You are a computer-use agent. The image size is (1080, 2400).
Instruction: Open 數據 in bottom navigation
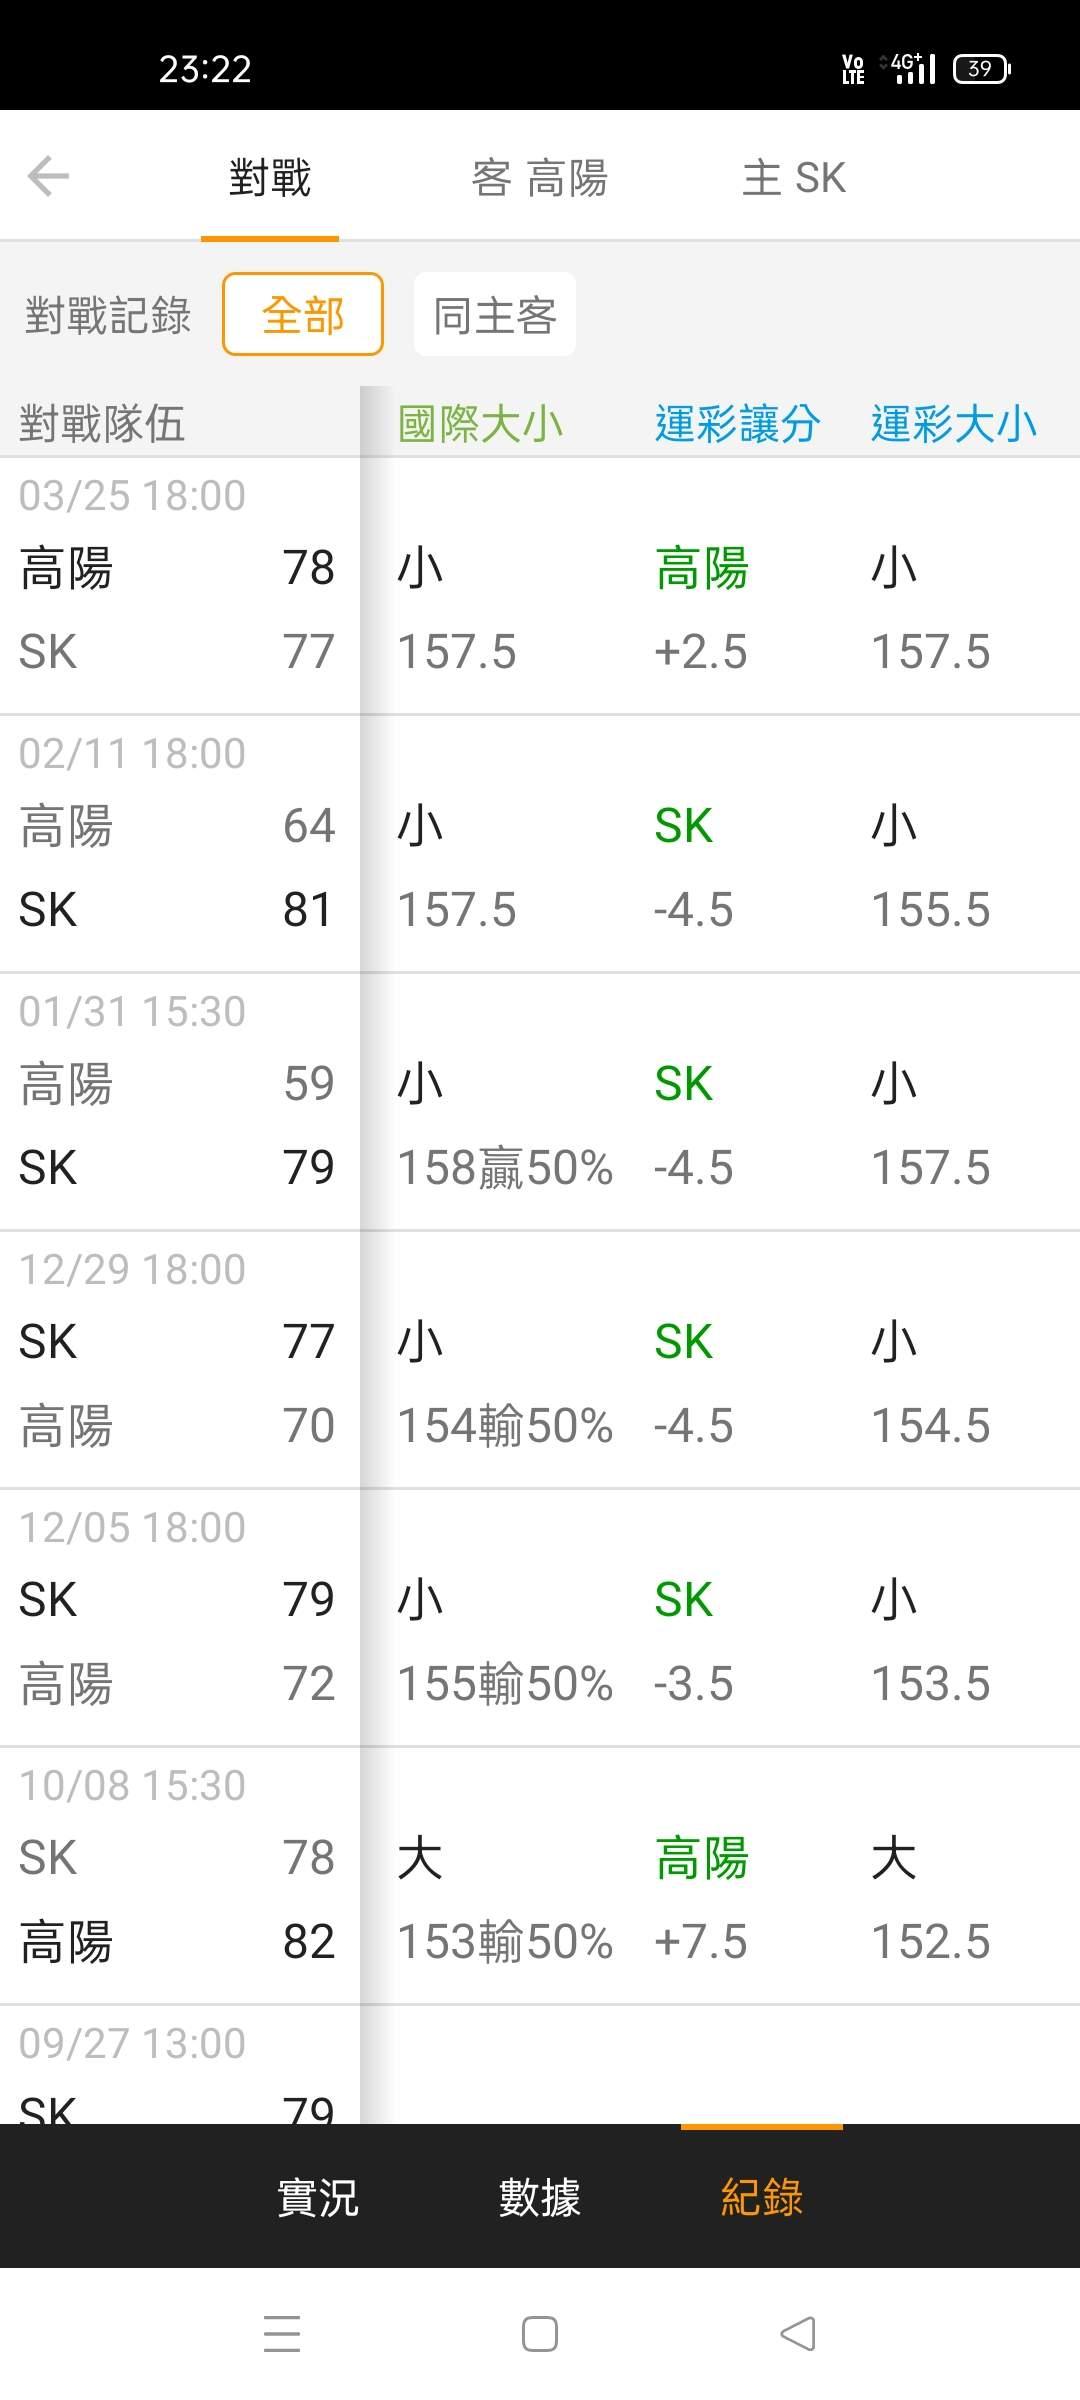540,2198
